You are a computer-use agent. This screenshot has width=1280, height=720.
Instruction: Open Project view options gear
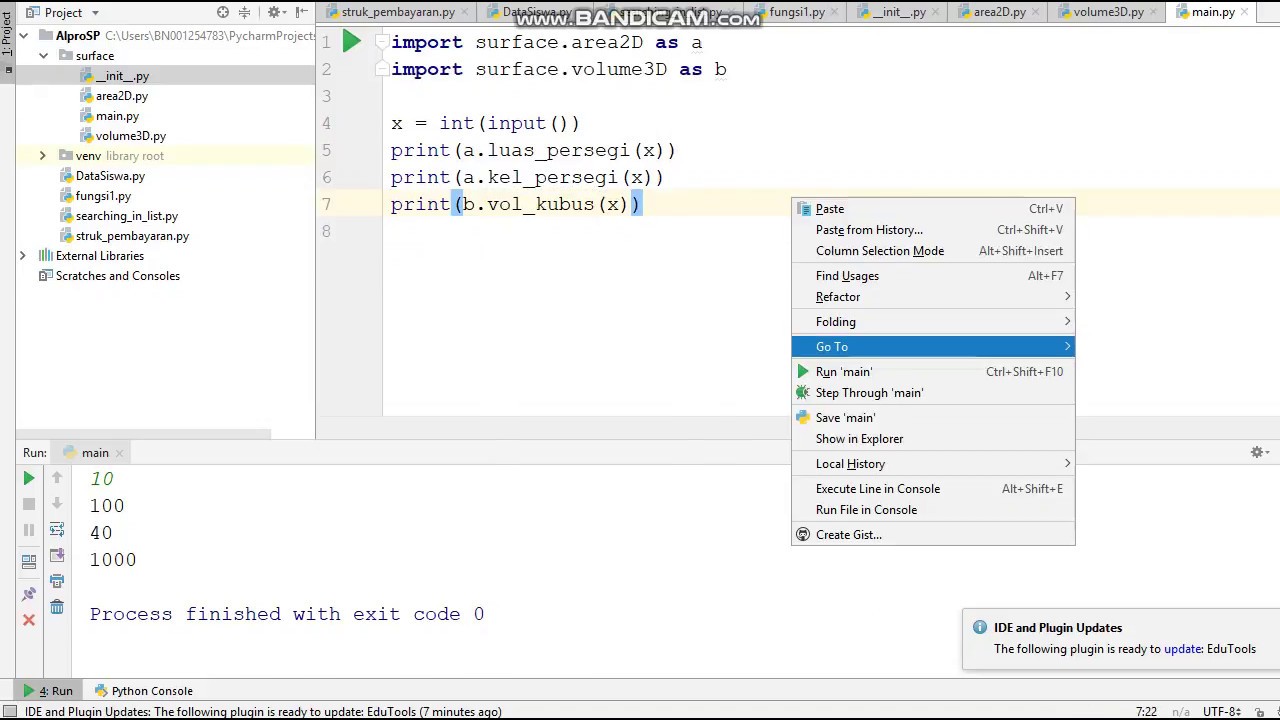click(x=274, y=12)
